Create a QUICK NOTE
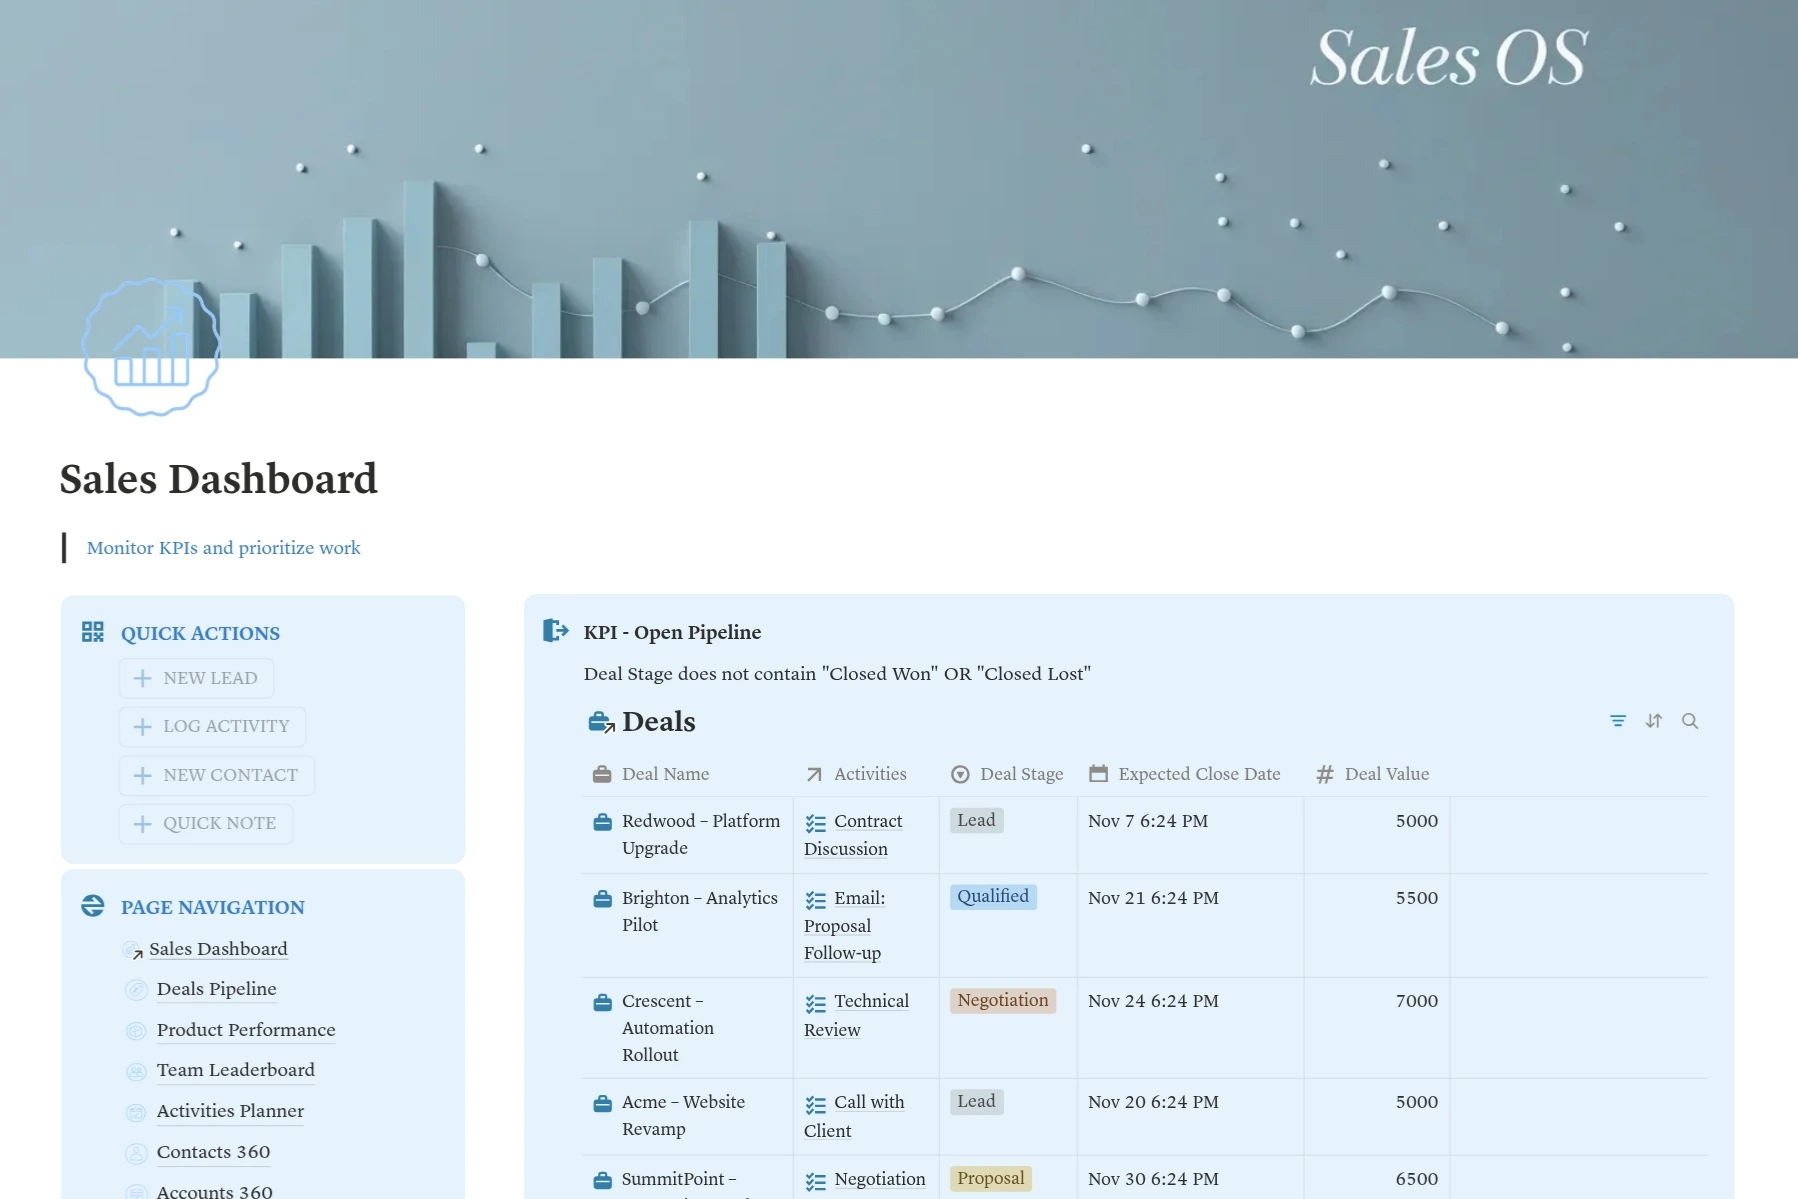The width and height of the screenshot is (1798, 1199). [x=206, y=823]
